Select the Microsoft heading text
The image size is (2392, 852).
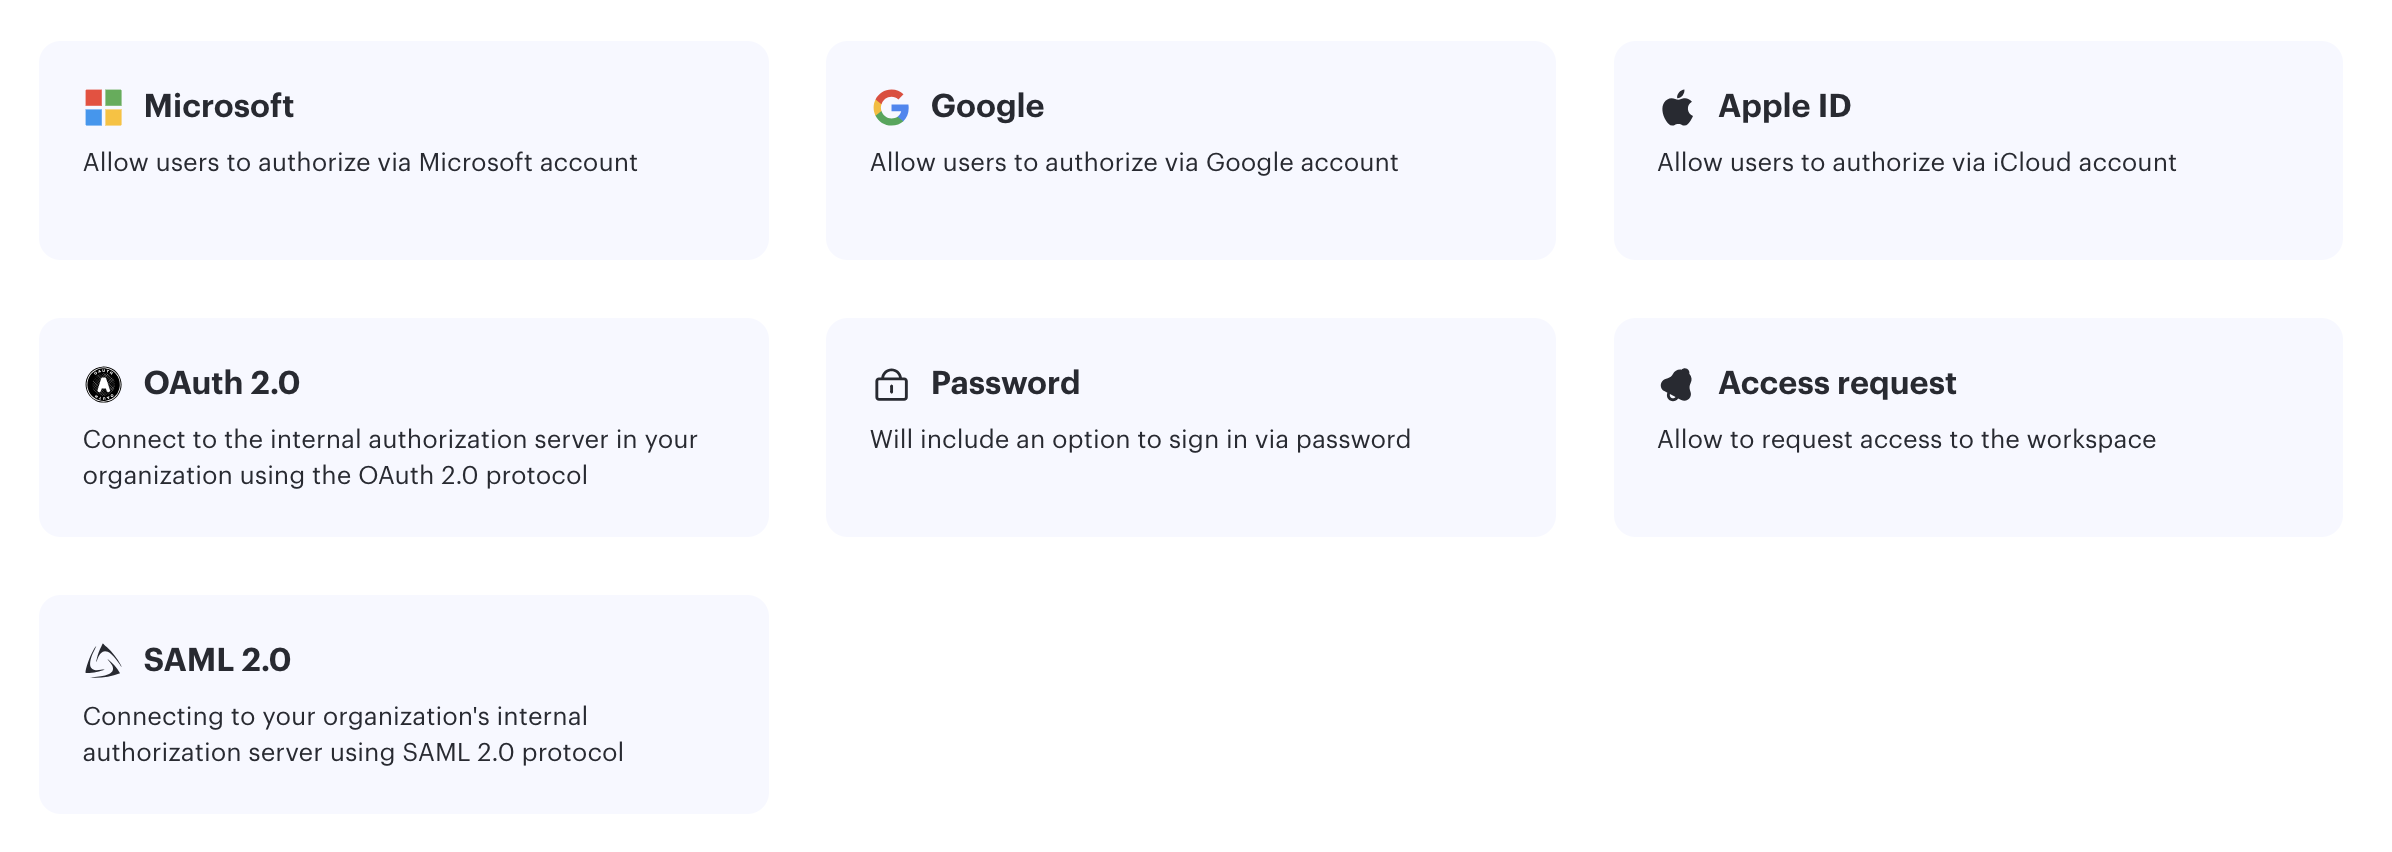coord(219,106)
